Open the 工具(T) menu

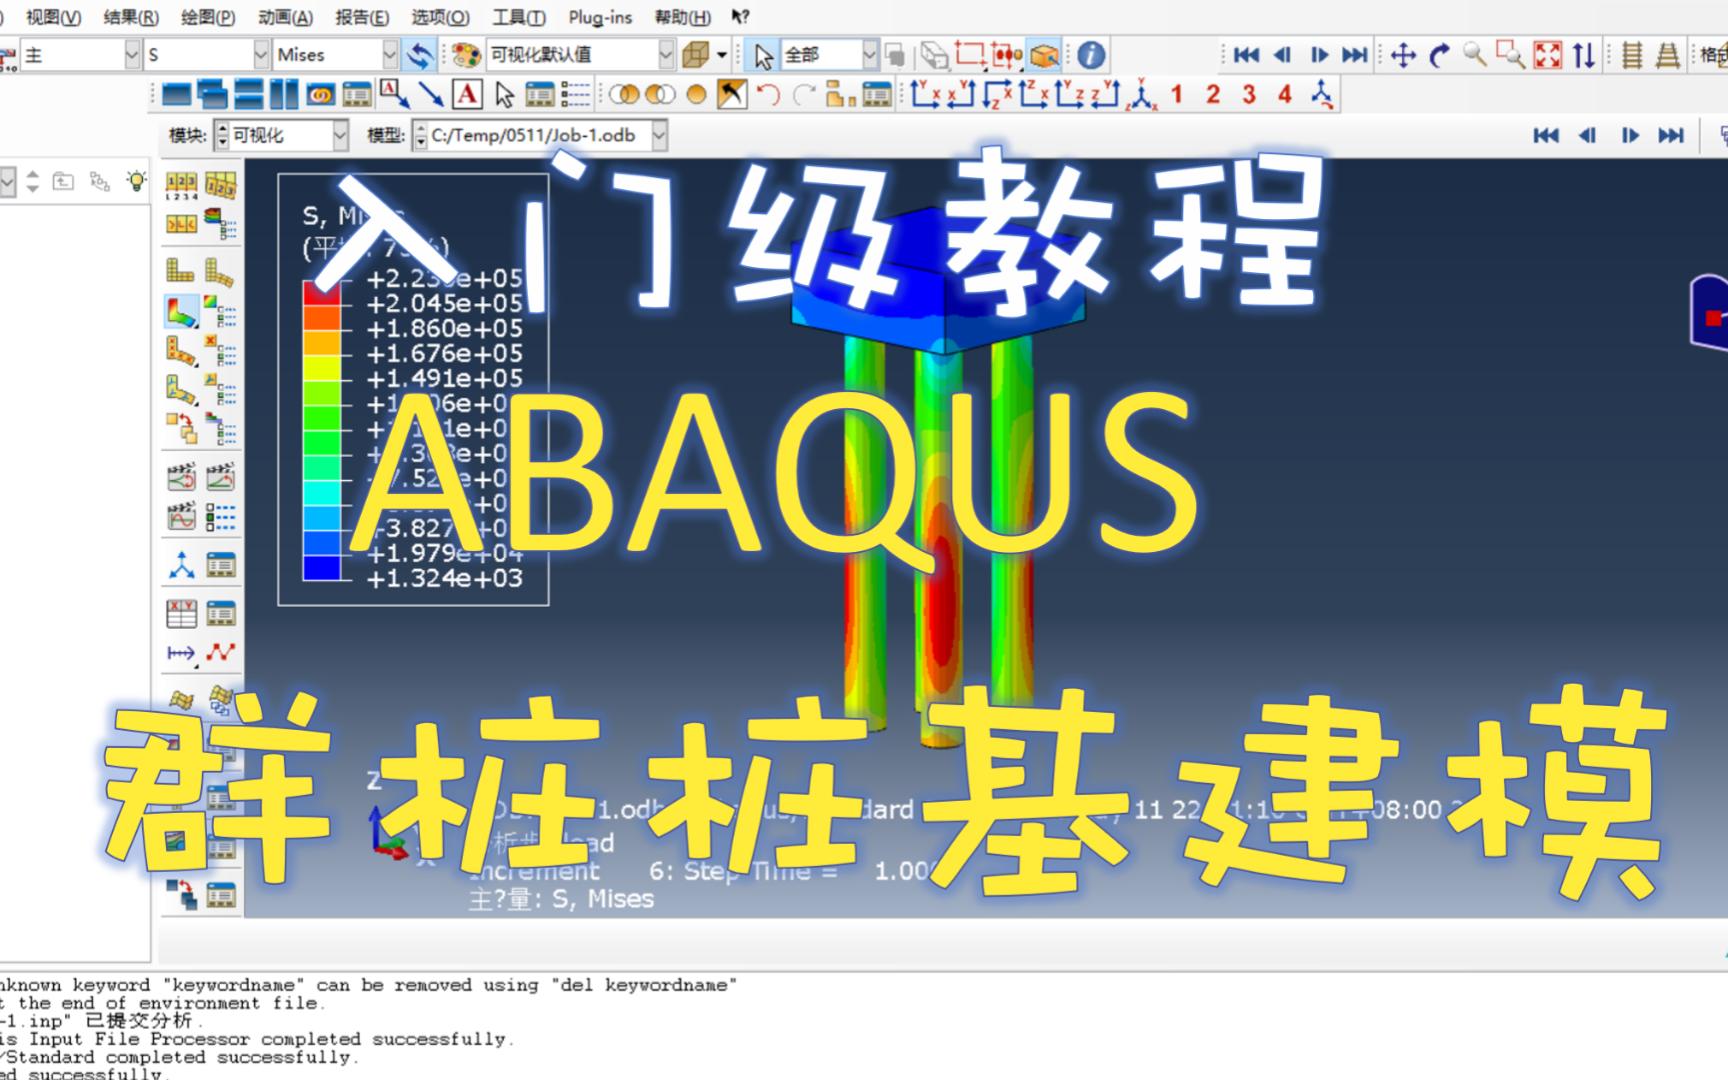(x=518, y=17)
